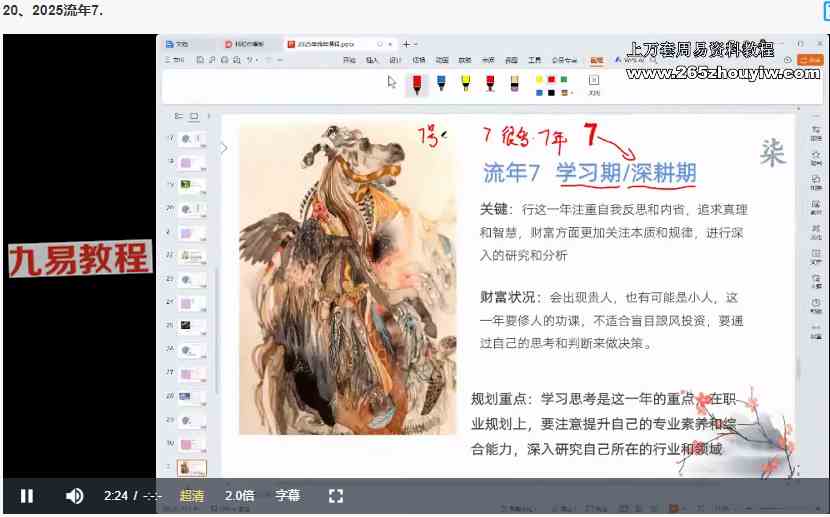Open the 开始 ribbon tab
Image resolution: width=830 pixels, height=517 pixels.
tap(349, 60)
